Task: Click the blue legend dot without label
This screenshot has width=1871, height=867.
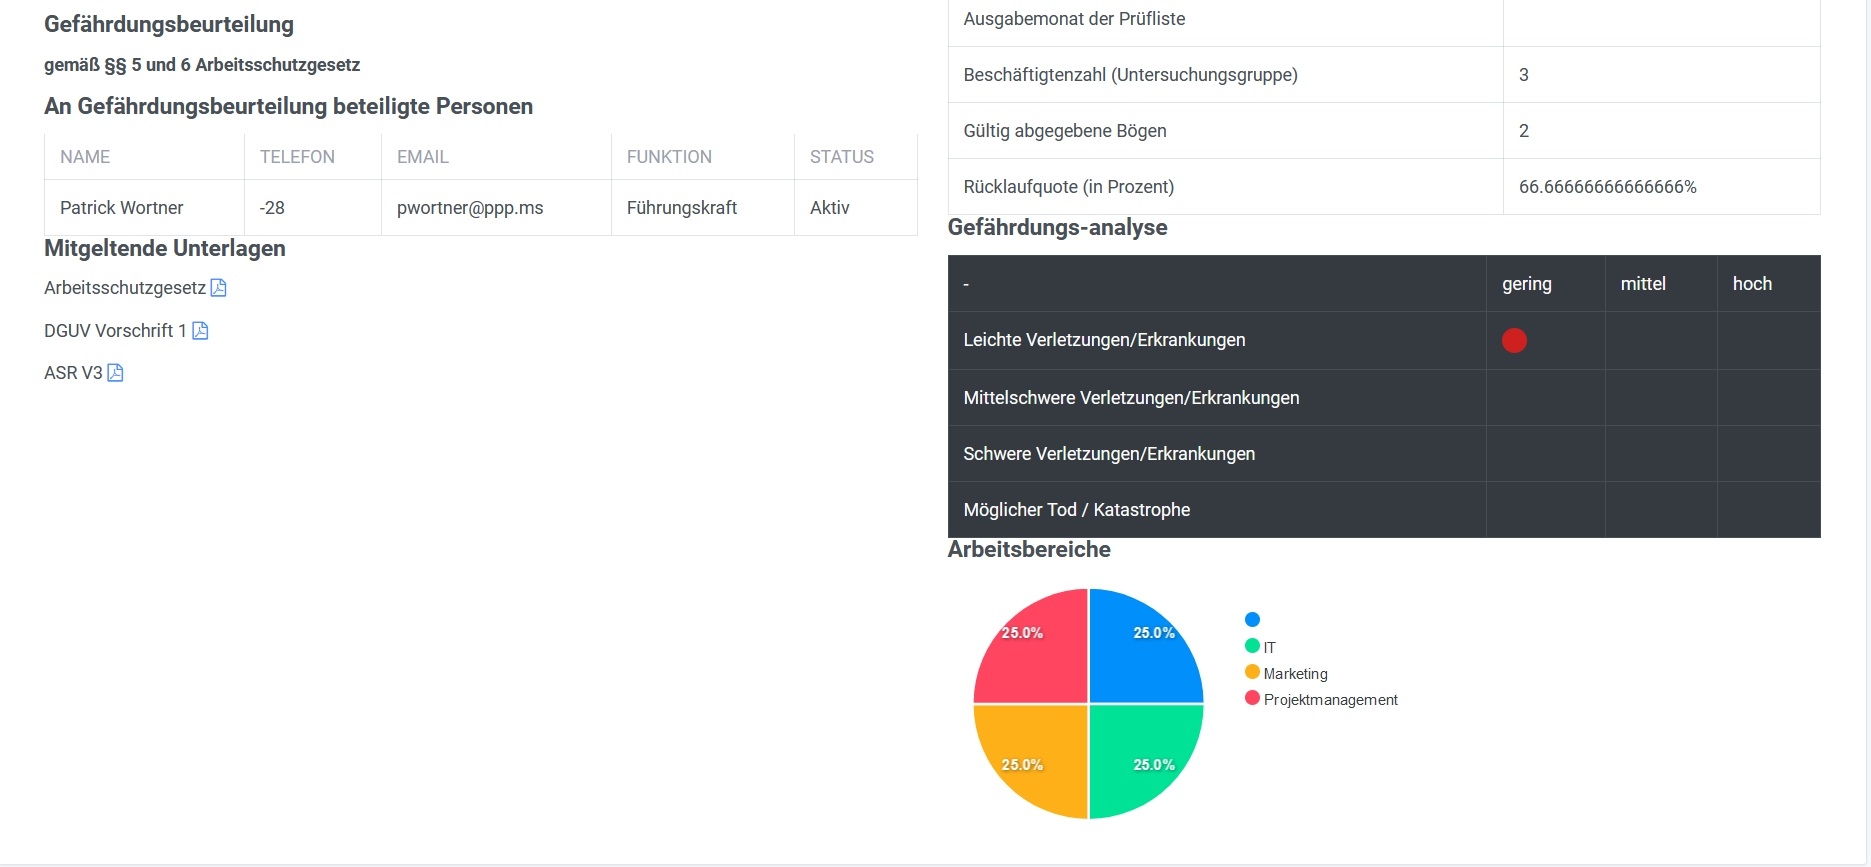Action: (x=1252, y=620)
